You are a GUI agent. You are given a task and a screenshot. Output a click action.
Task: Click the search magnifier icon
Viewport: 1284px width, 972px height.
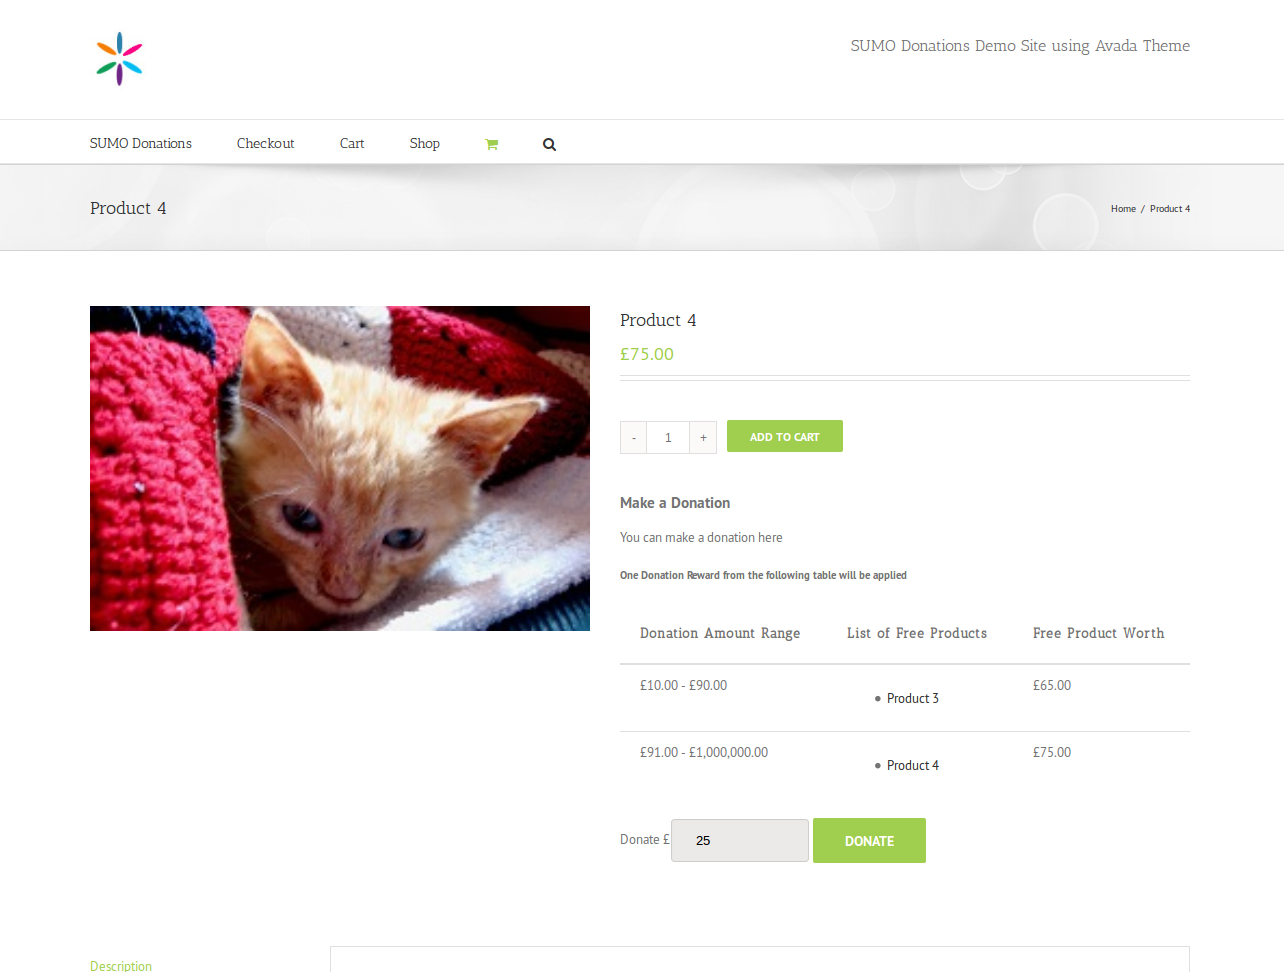coord(549,144)
